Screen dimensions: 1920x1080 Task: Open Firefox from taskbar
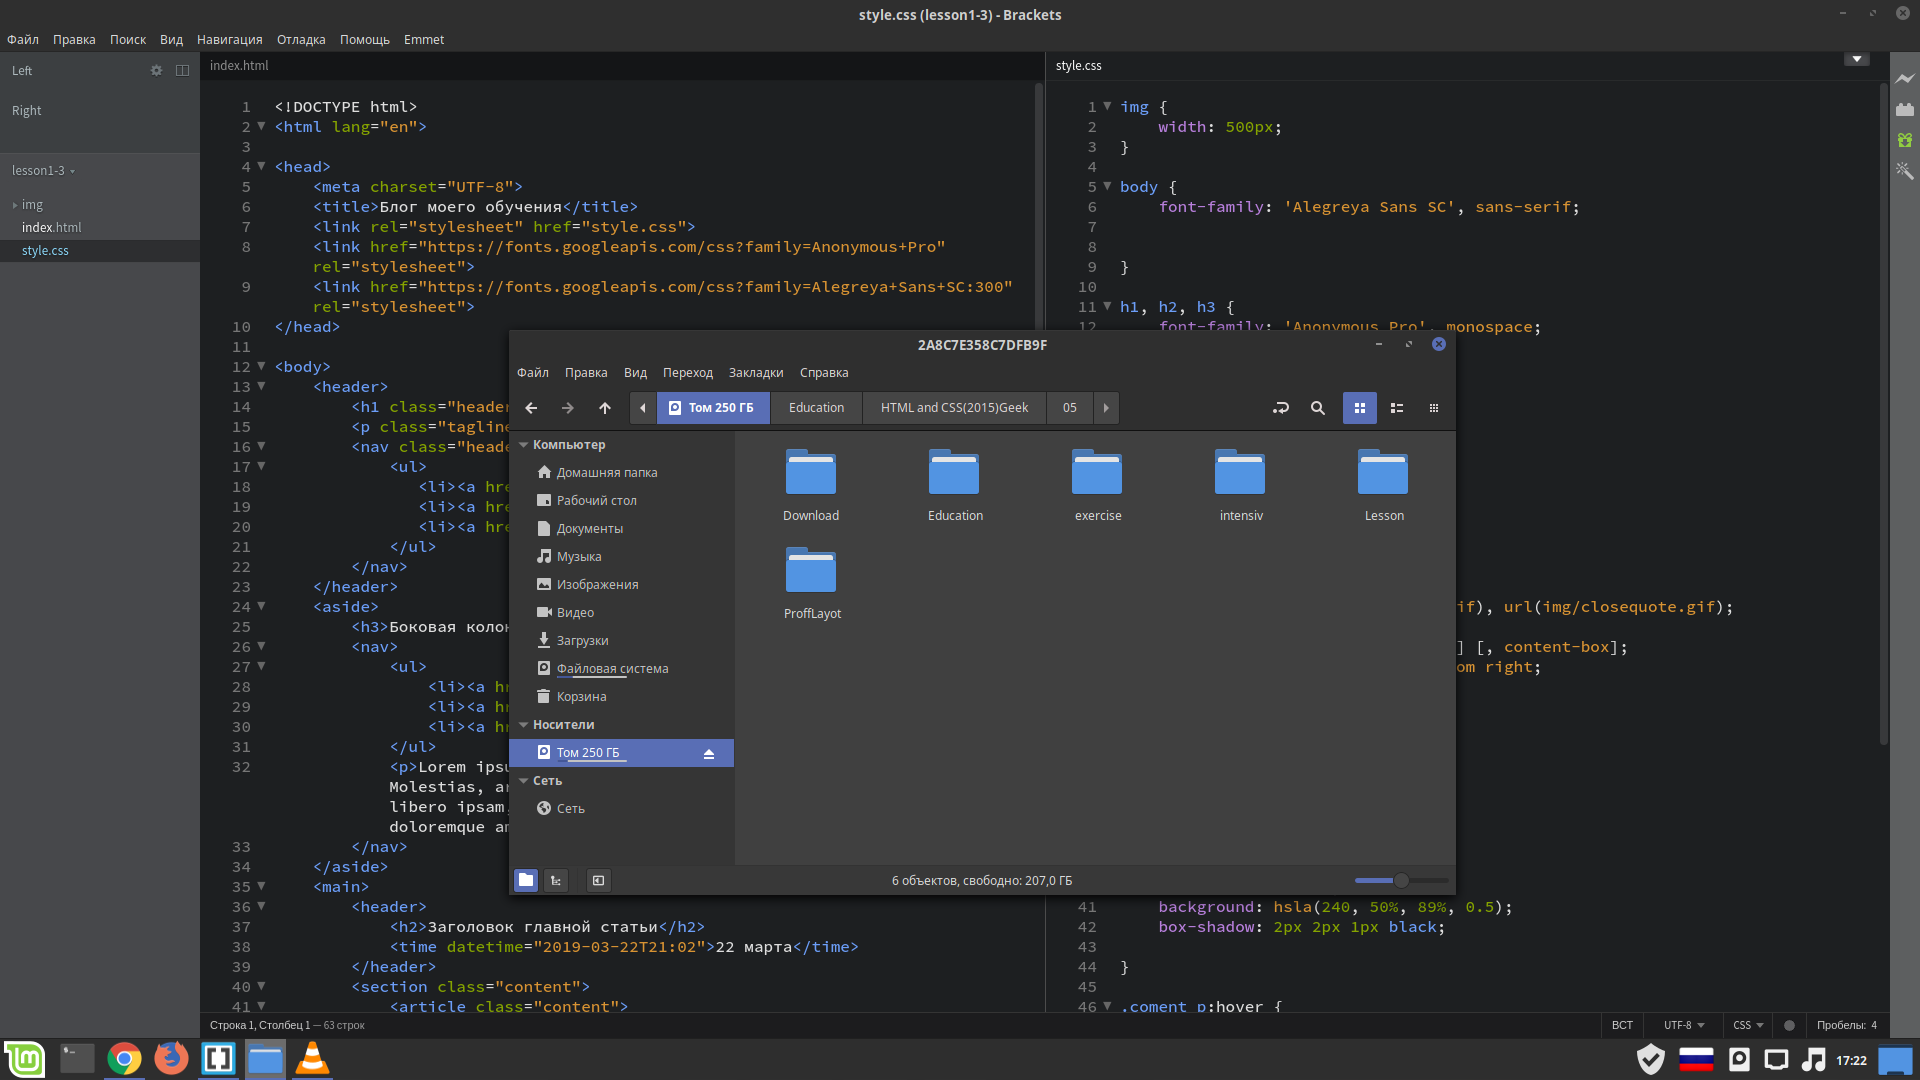pyautogui.click(x=171, y=1059)
